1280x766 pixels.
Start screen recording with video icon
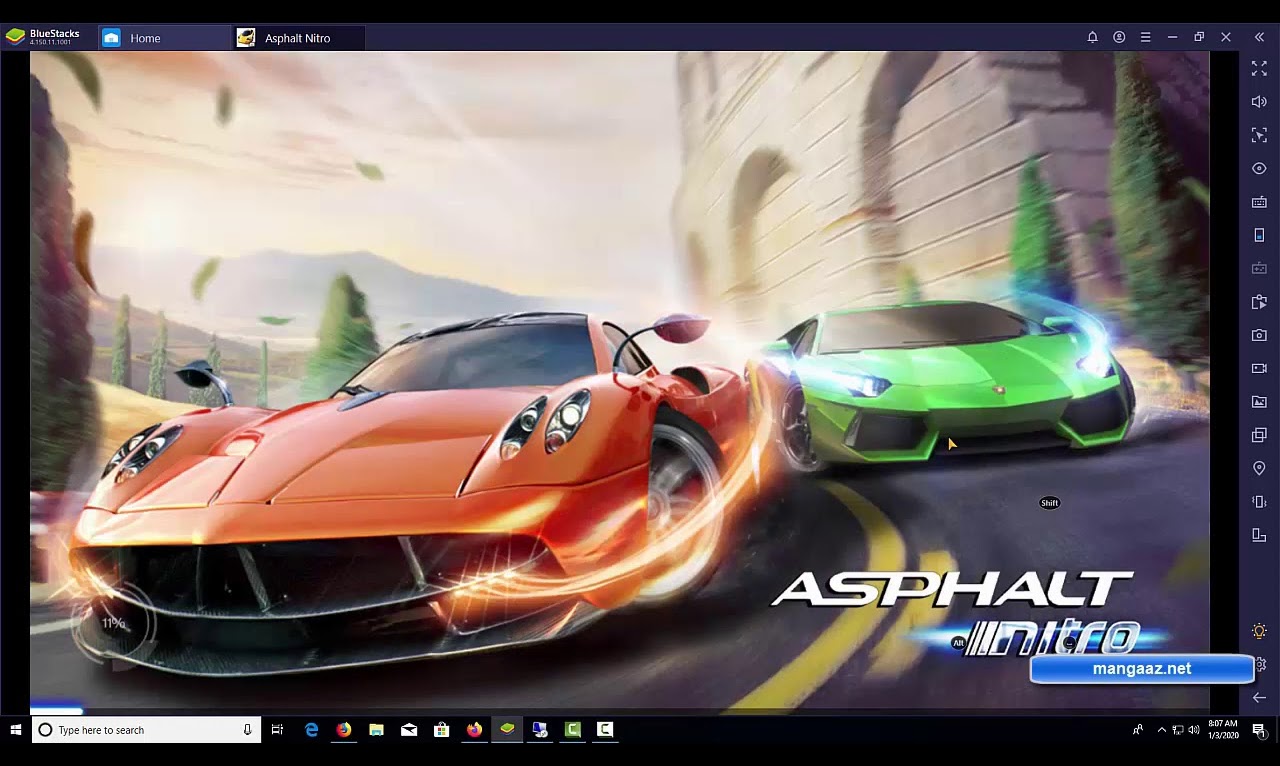(1259, 368)
